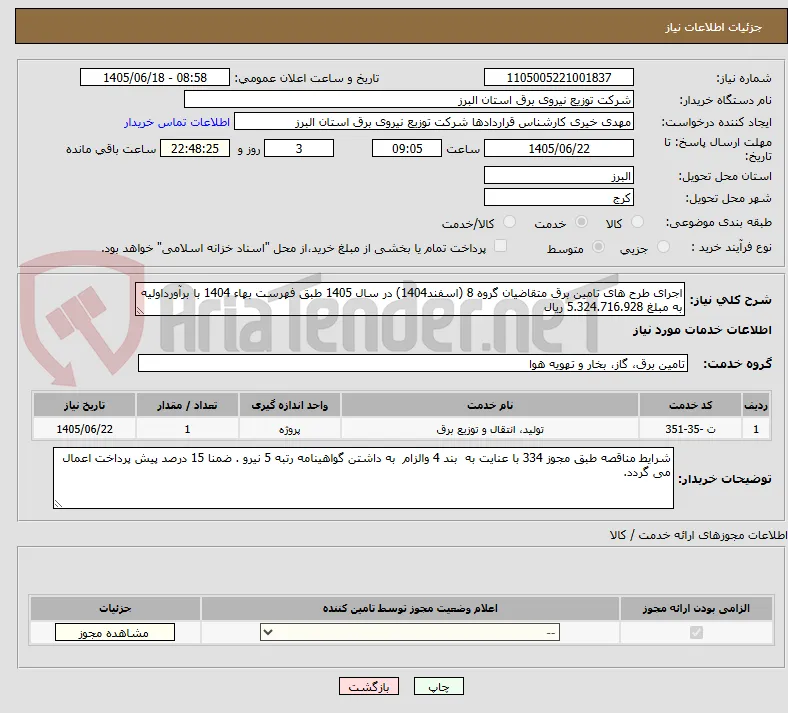The image size is (788, 713).
Task: Click the buyer notes text area
Action: pyautogui.click(x=363, y=478)
